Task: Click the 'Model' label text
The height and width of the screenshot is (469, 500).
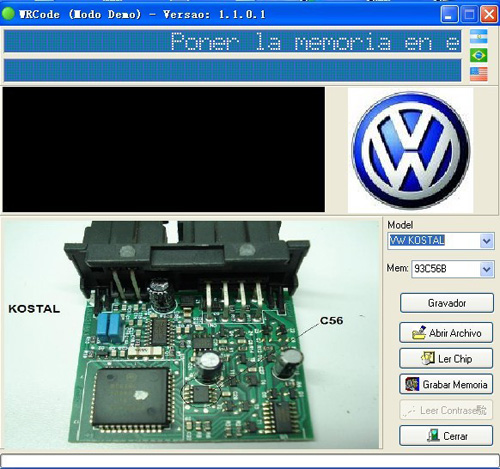Action: (400, 225)
